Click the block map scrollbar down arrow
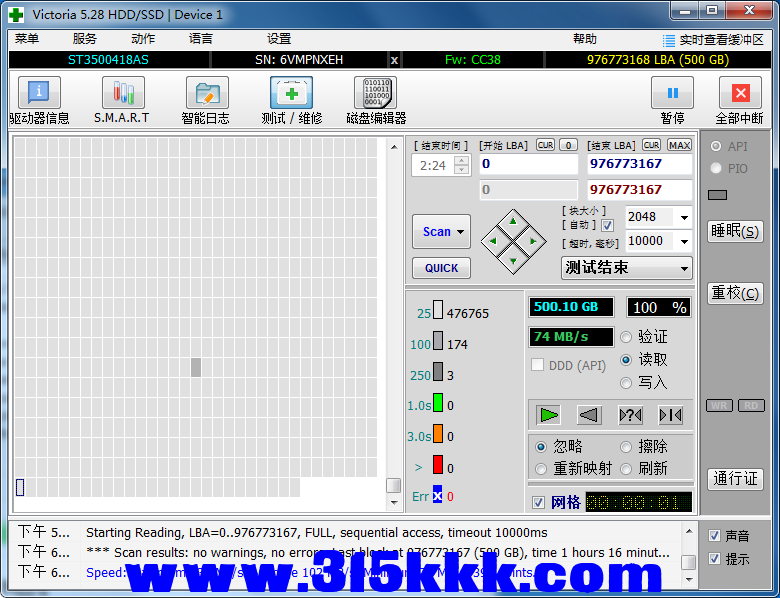This screenshot has width=780, height=598. coord(394,503)
